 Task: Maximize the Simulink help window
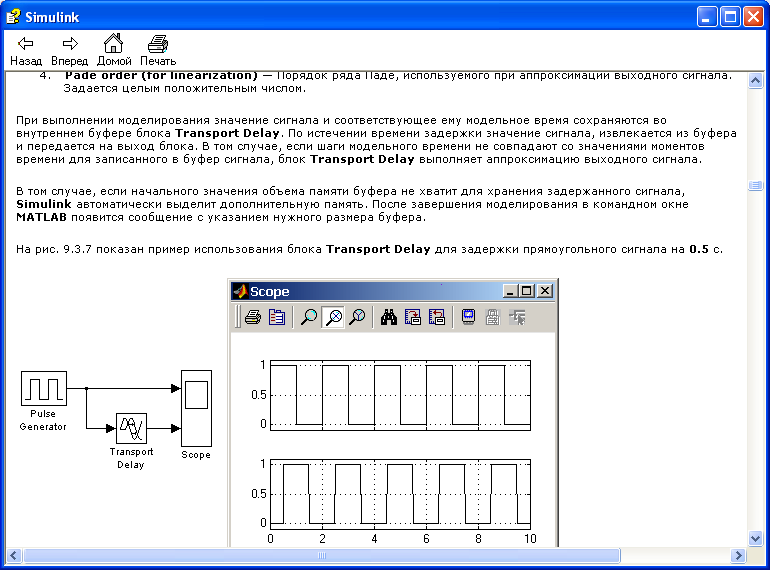coord(730,17)
